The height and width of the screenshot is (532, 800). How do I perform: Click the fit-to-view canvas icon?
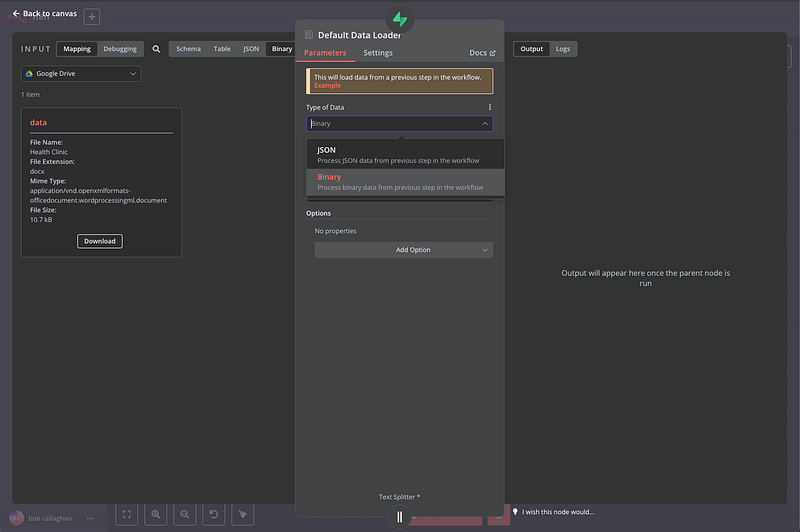point(127,514)
